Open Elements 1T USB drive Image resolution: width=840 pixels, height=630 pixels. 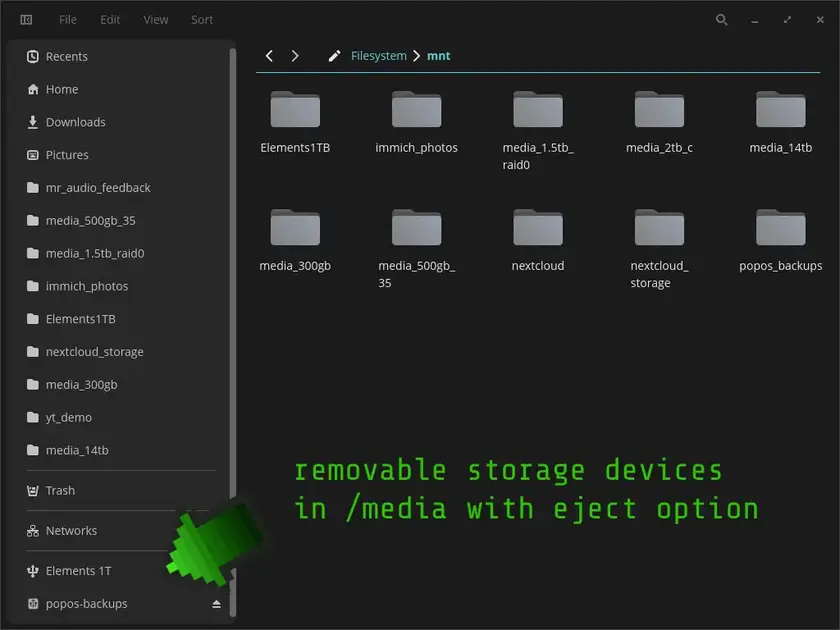[x=123, y=571]
